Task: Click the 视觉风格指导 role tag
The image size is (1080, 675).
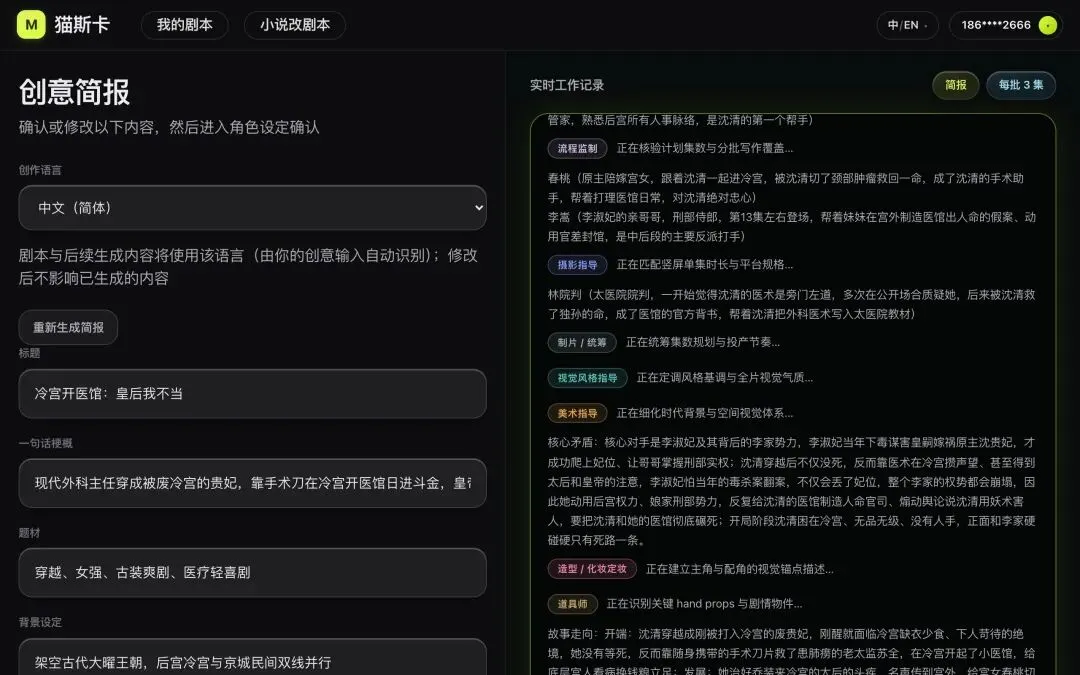Action: pos(588,377)
